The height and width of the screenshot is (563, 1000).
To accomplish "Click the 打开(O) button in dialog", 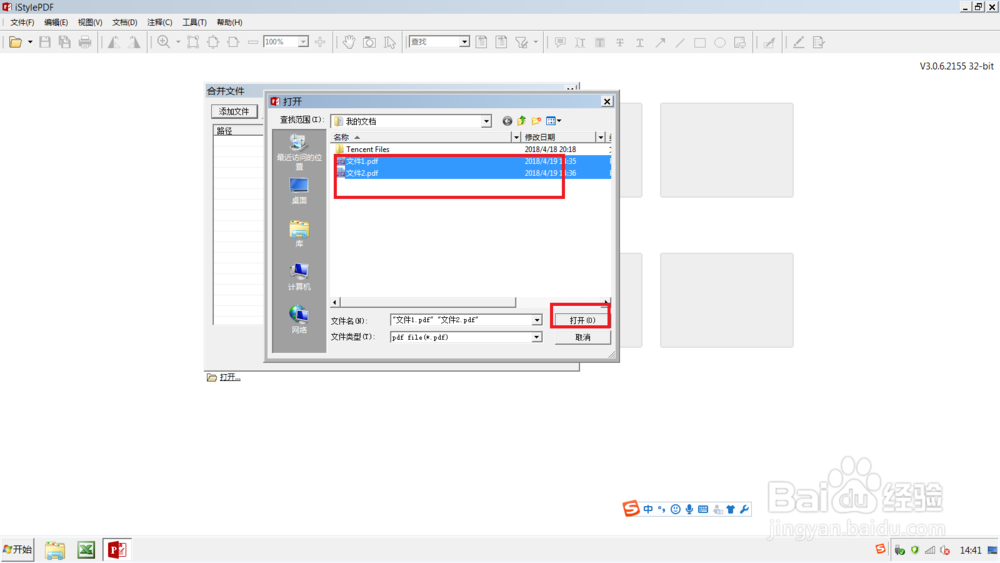I will (x=582, y=320).
